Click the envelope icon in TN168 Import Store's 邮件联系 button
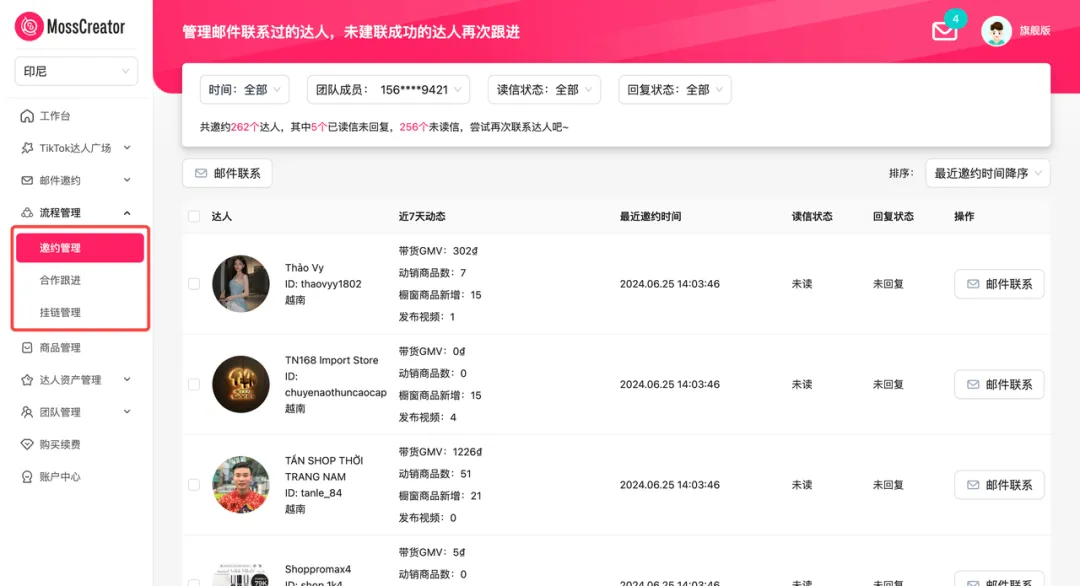This screenshot has height=586, width=1080. 973,384
